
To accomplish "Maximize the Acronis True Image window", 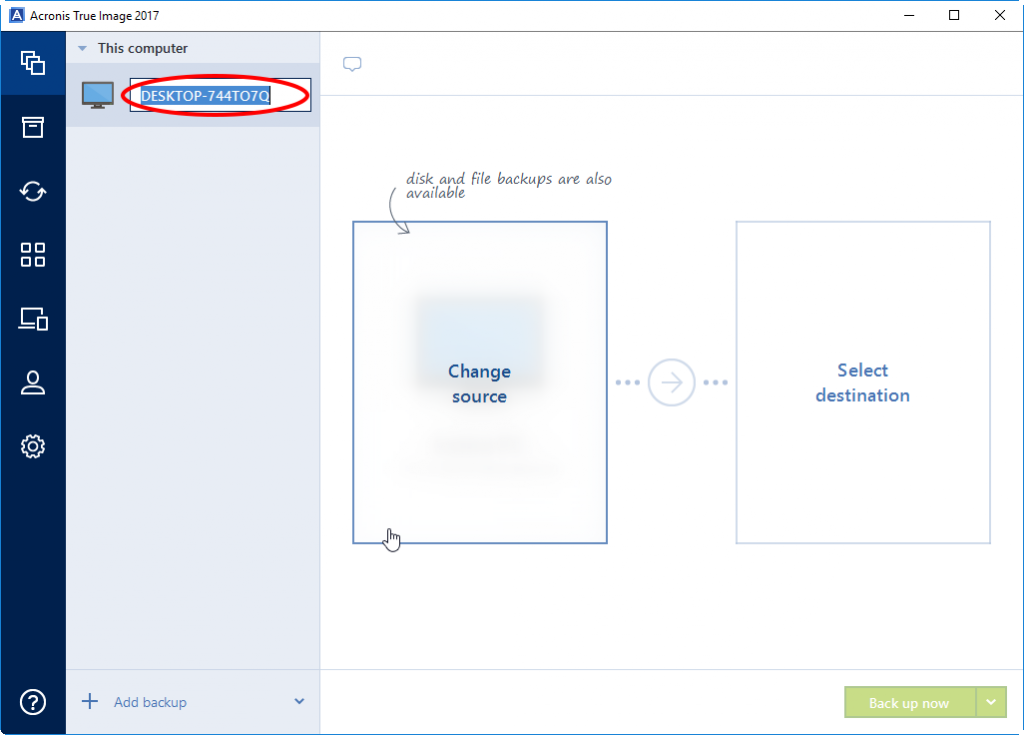I will pos(954,15).
